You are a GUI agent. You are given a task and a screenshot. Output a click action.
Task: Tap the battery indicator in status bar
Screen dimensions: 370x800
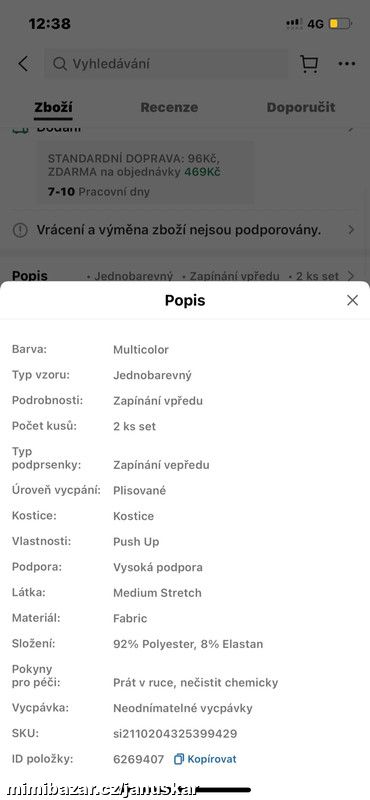340,23
